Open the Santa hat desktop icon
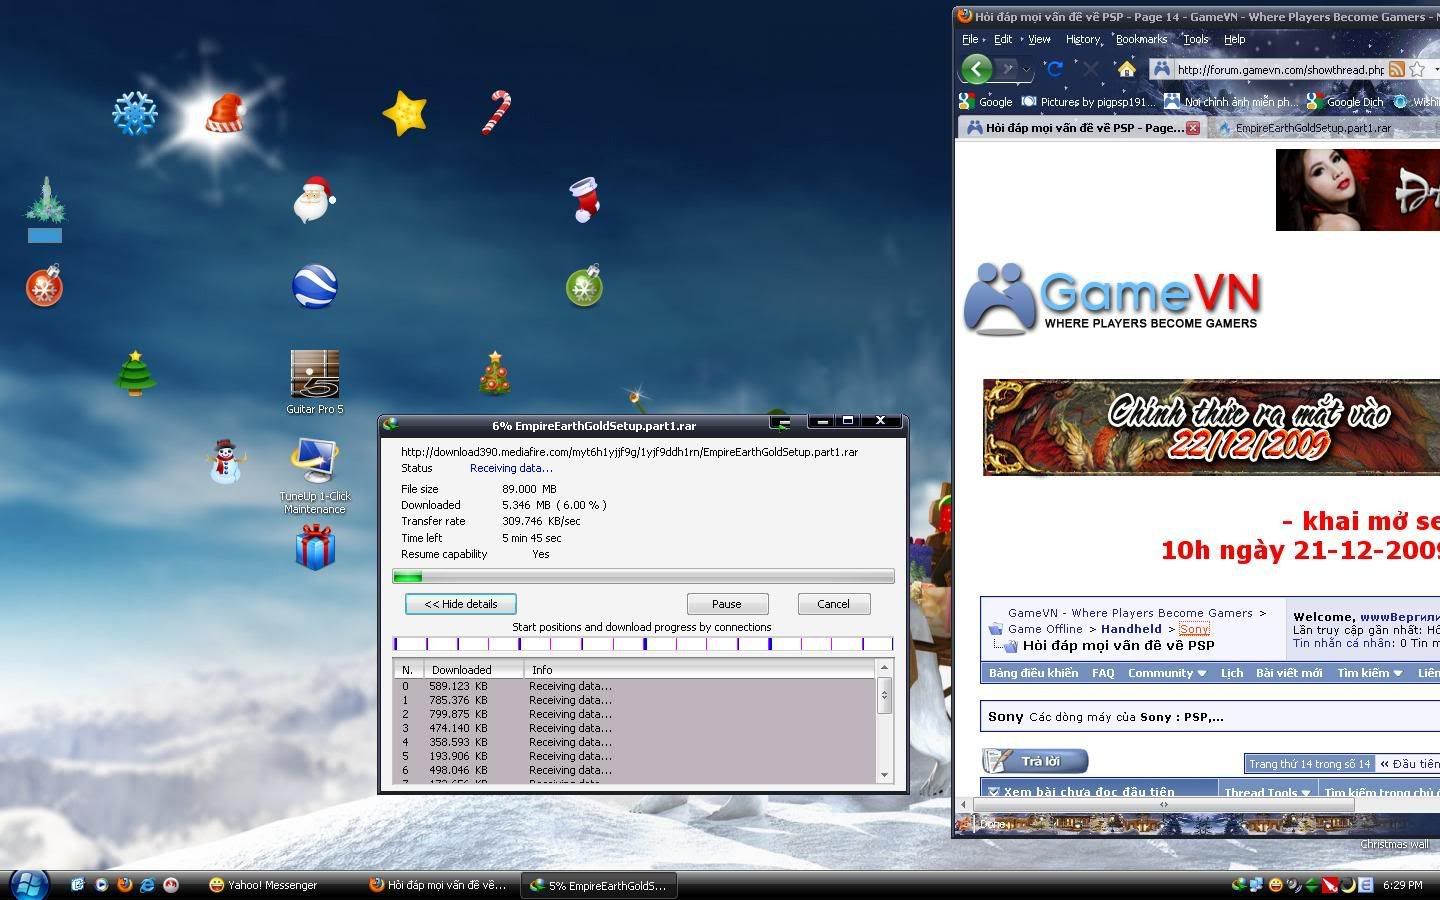1440x900 pixels. pyautogui.click(x=225, y=113)
